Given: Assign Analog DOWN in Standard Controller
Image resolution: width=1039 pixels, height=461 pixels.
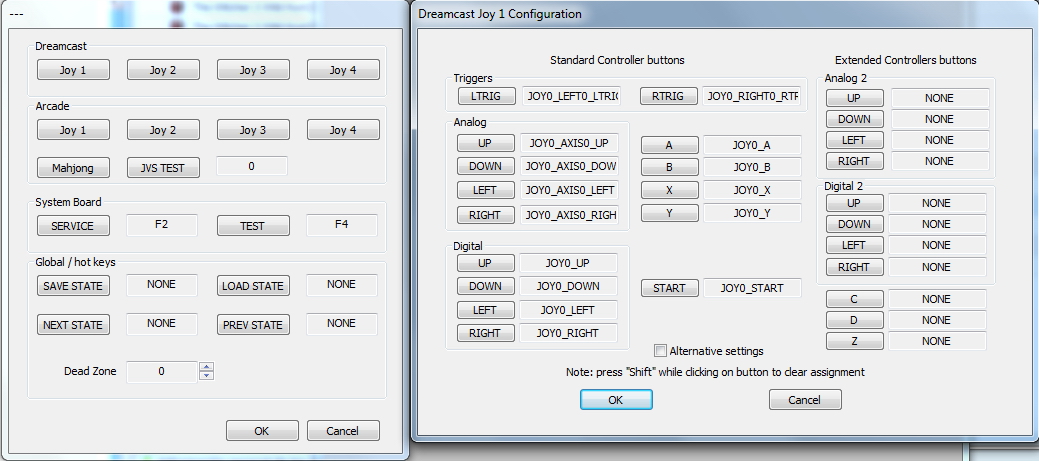Looking at the screenshot, I should click(x=485, y=166).
